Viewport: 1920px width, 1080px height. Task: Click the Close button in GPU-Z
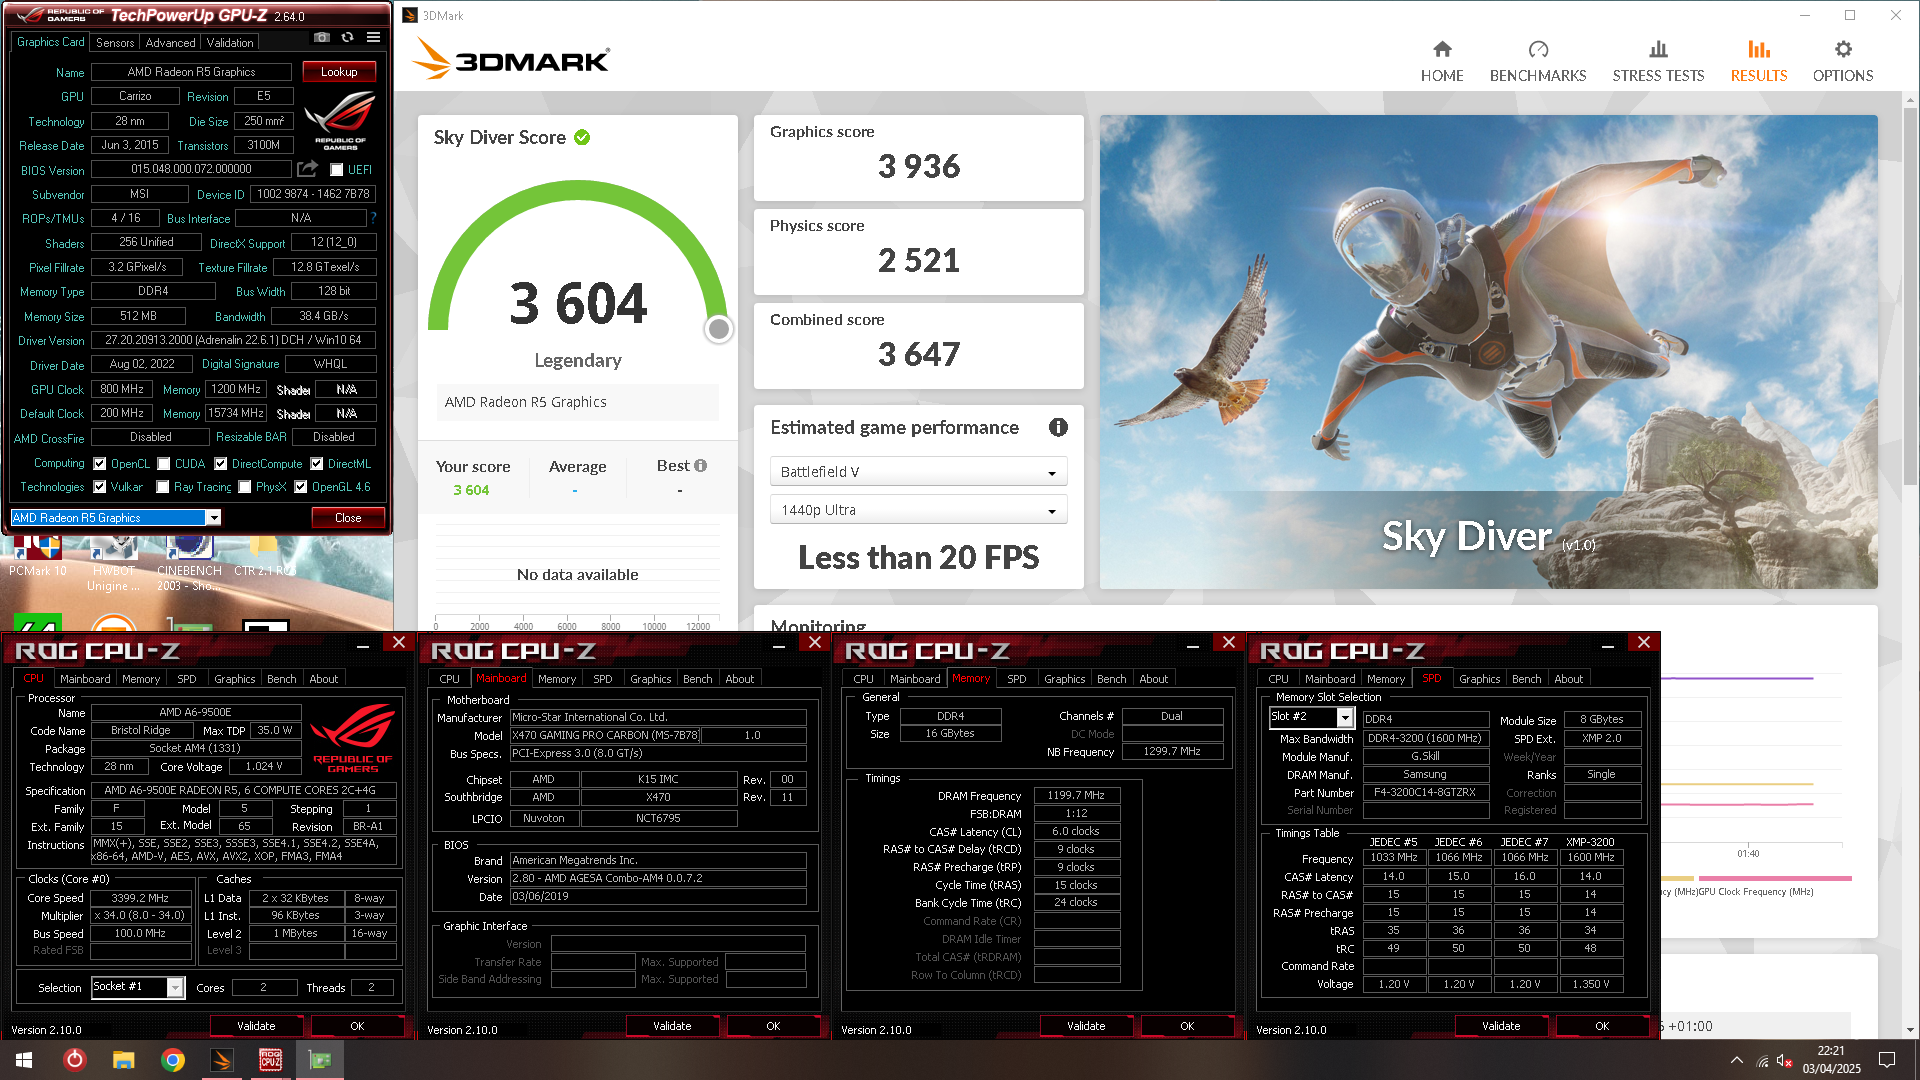click(x=348, y=517)
